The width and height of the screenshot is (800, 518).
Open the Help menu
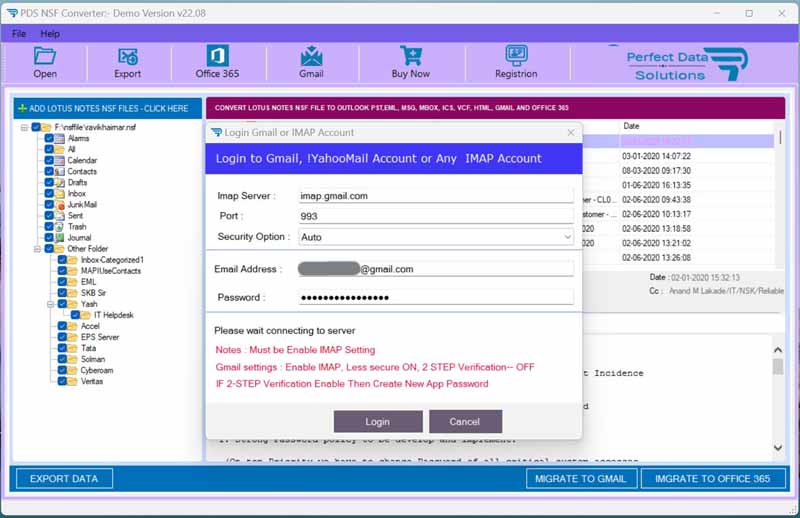pyautogui.click(x=50, y=34)
